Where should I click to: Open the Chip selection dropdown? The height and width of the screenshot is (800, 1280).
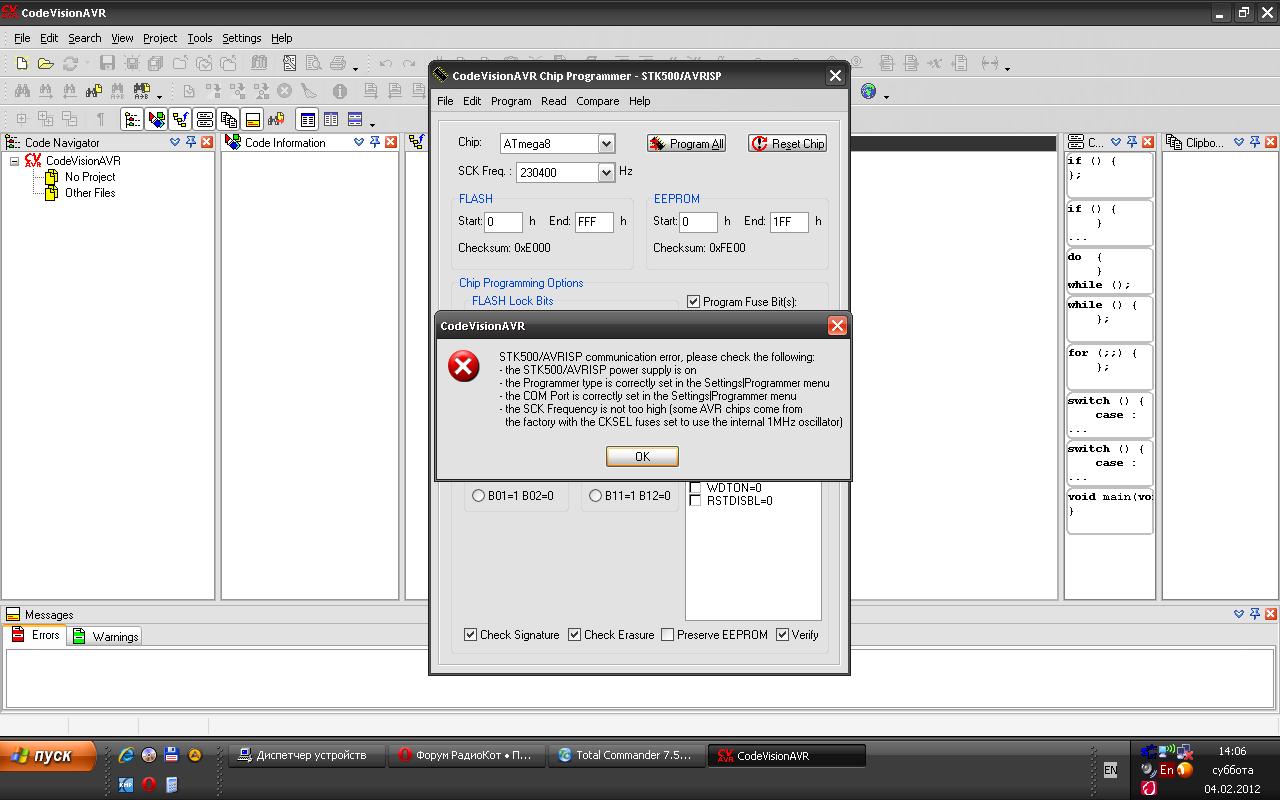[606, 144]
